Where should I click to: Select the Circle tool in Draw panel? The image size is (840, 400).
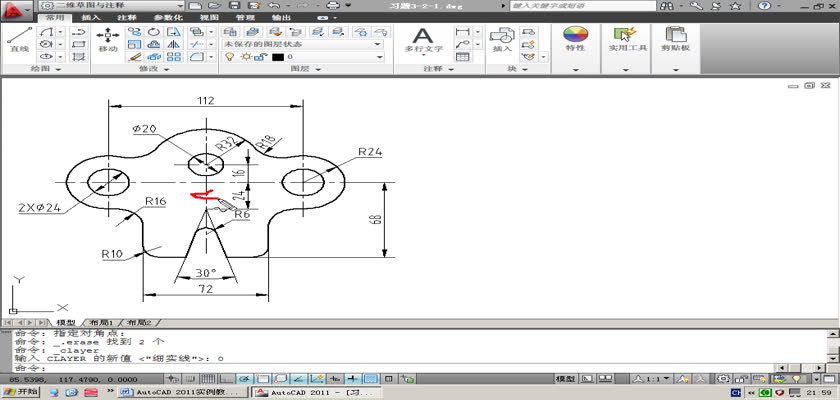[47, 44]
